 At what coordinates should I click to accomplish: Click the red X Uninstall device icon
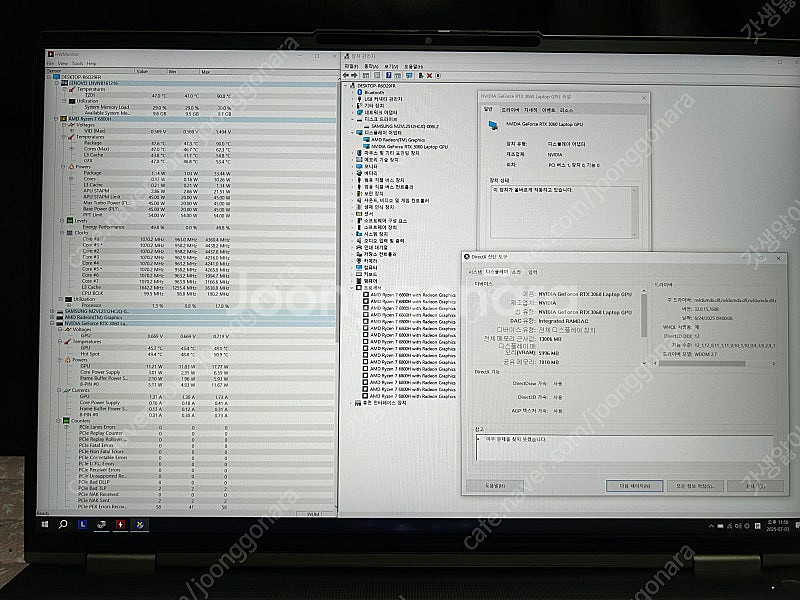(x=430, y=76)
